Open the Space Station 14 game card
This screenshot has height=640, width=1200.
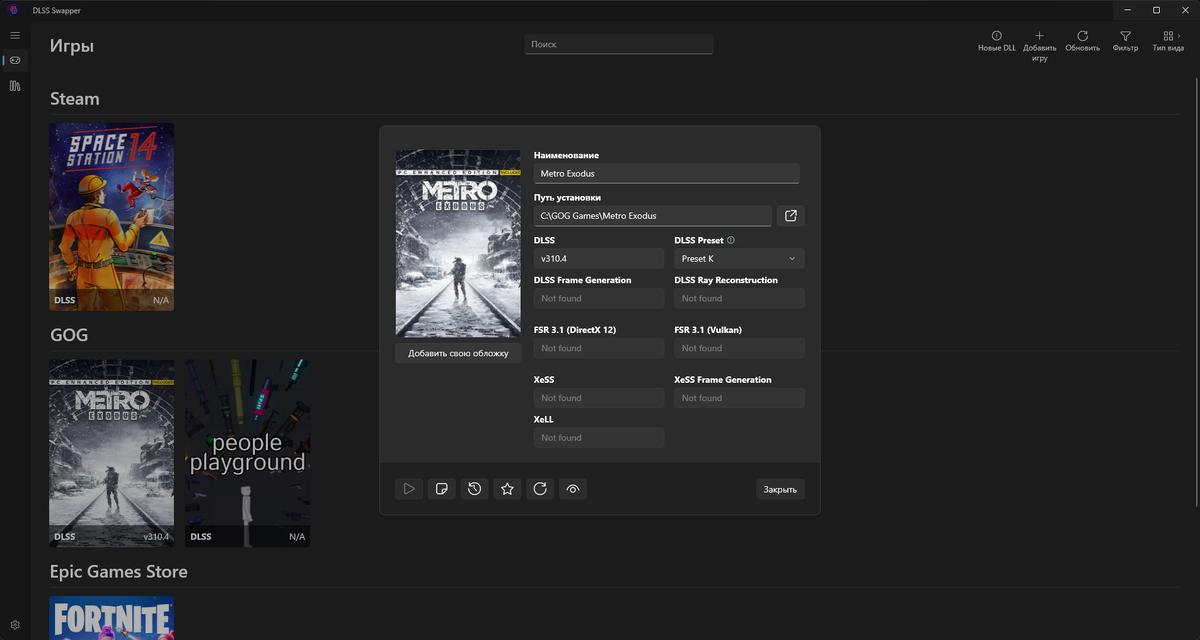point(111,217)
